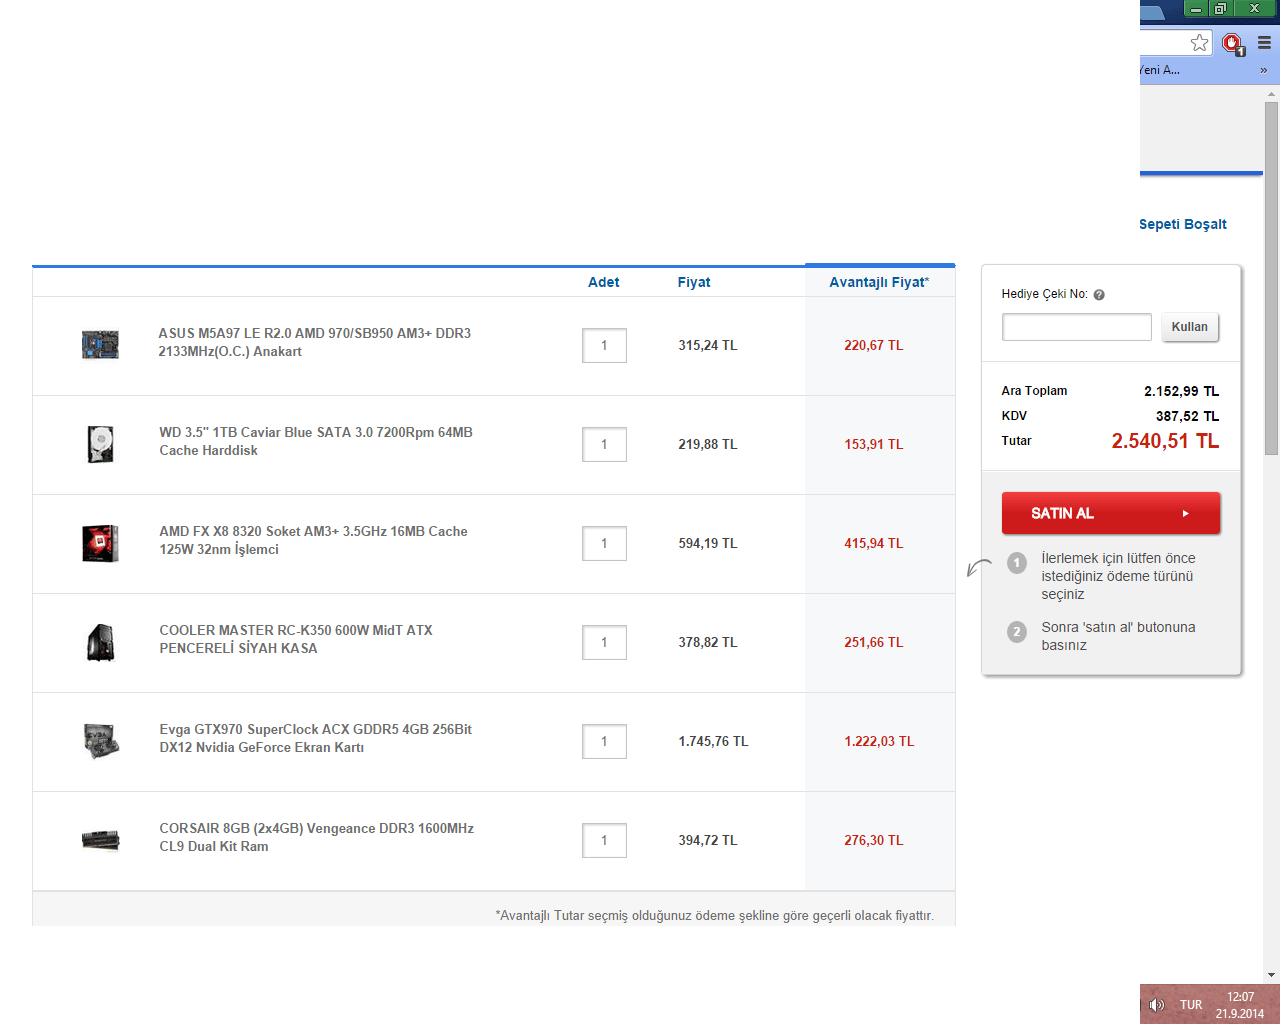Open the ASUS M5A97 motherboard thumbnail
Screen dimensions: 1280x1024
[100, 345]
